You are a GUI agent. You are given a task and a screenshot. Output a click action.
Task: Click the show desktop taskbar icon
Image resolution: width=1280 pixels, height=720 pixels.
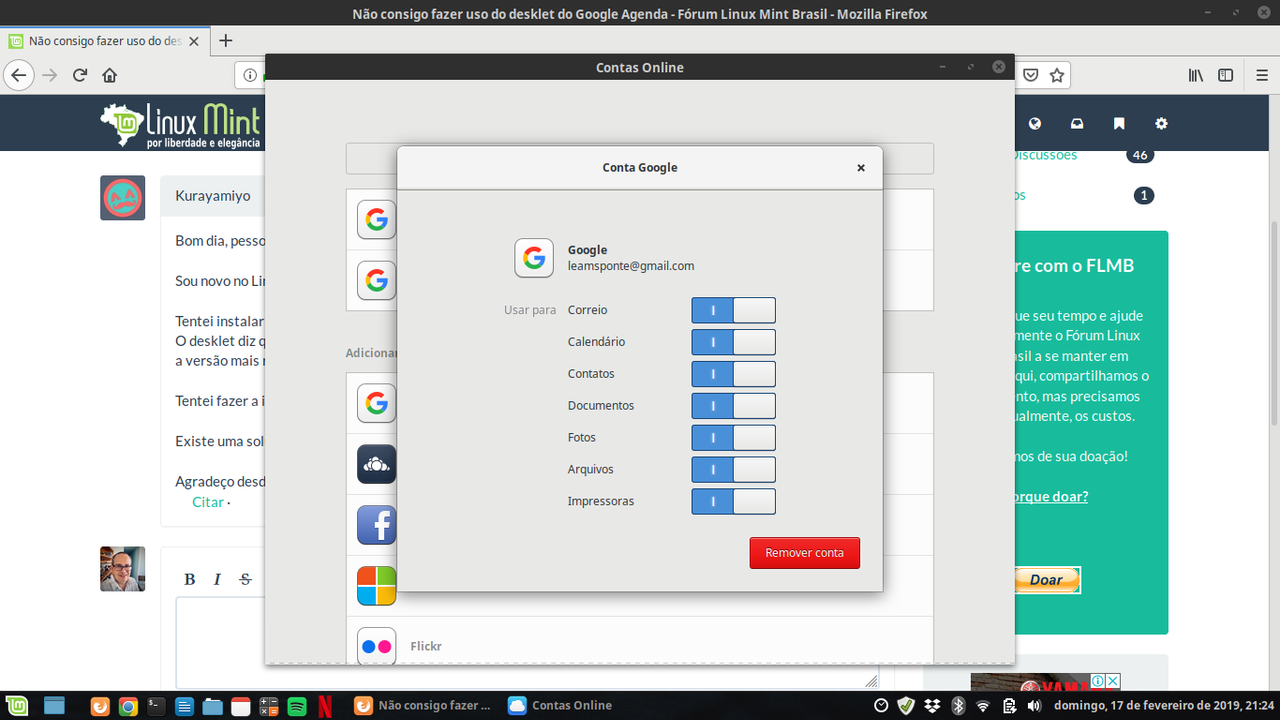[54, 705]
